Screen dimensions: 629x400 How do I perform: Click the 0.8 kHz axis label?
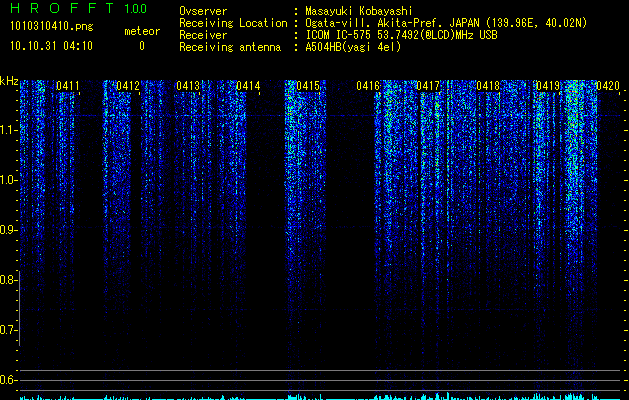coord(7,280)
